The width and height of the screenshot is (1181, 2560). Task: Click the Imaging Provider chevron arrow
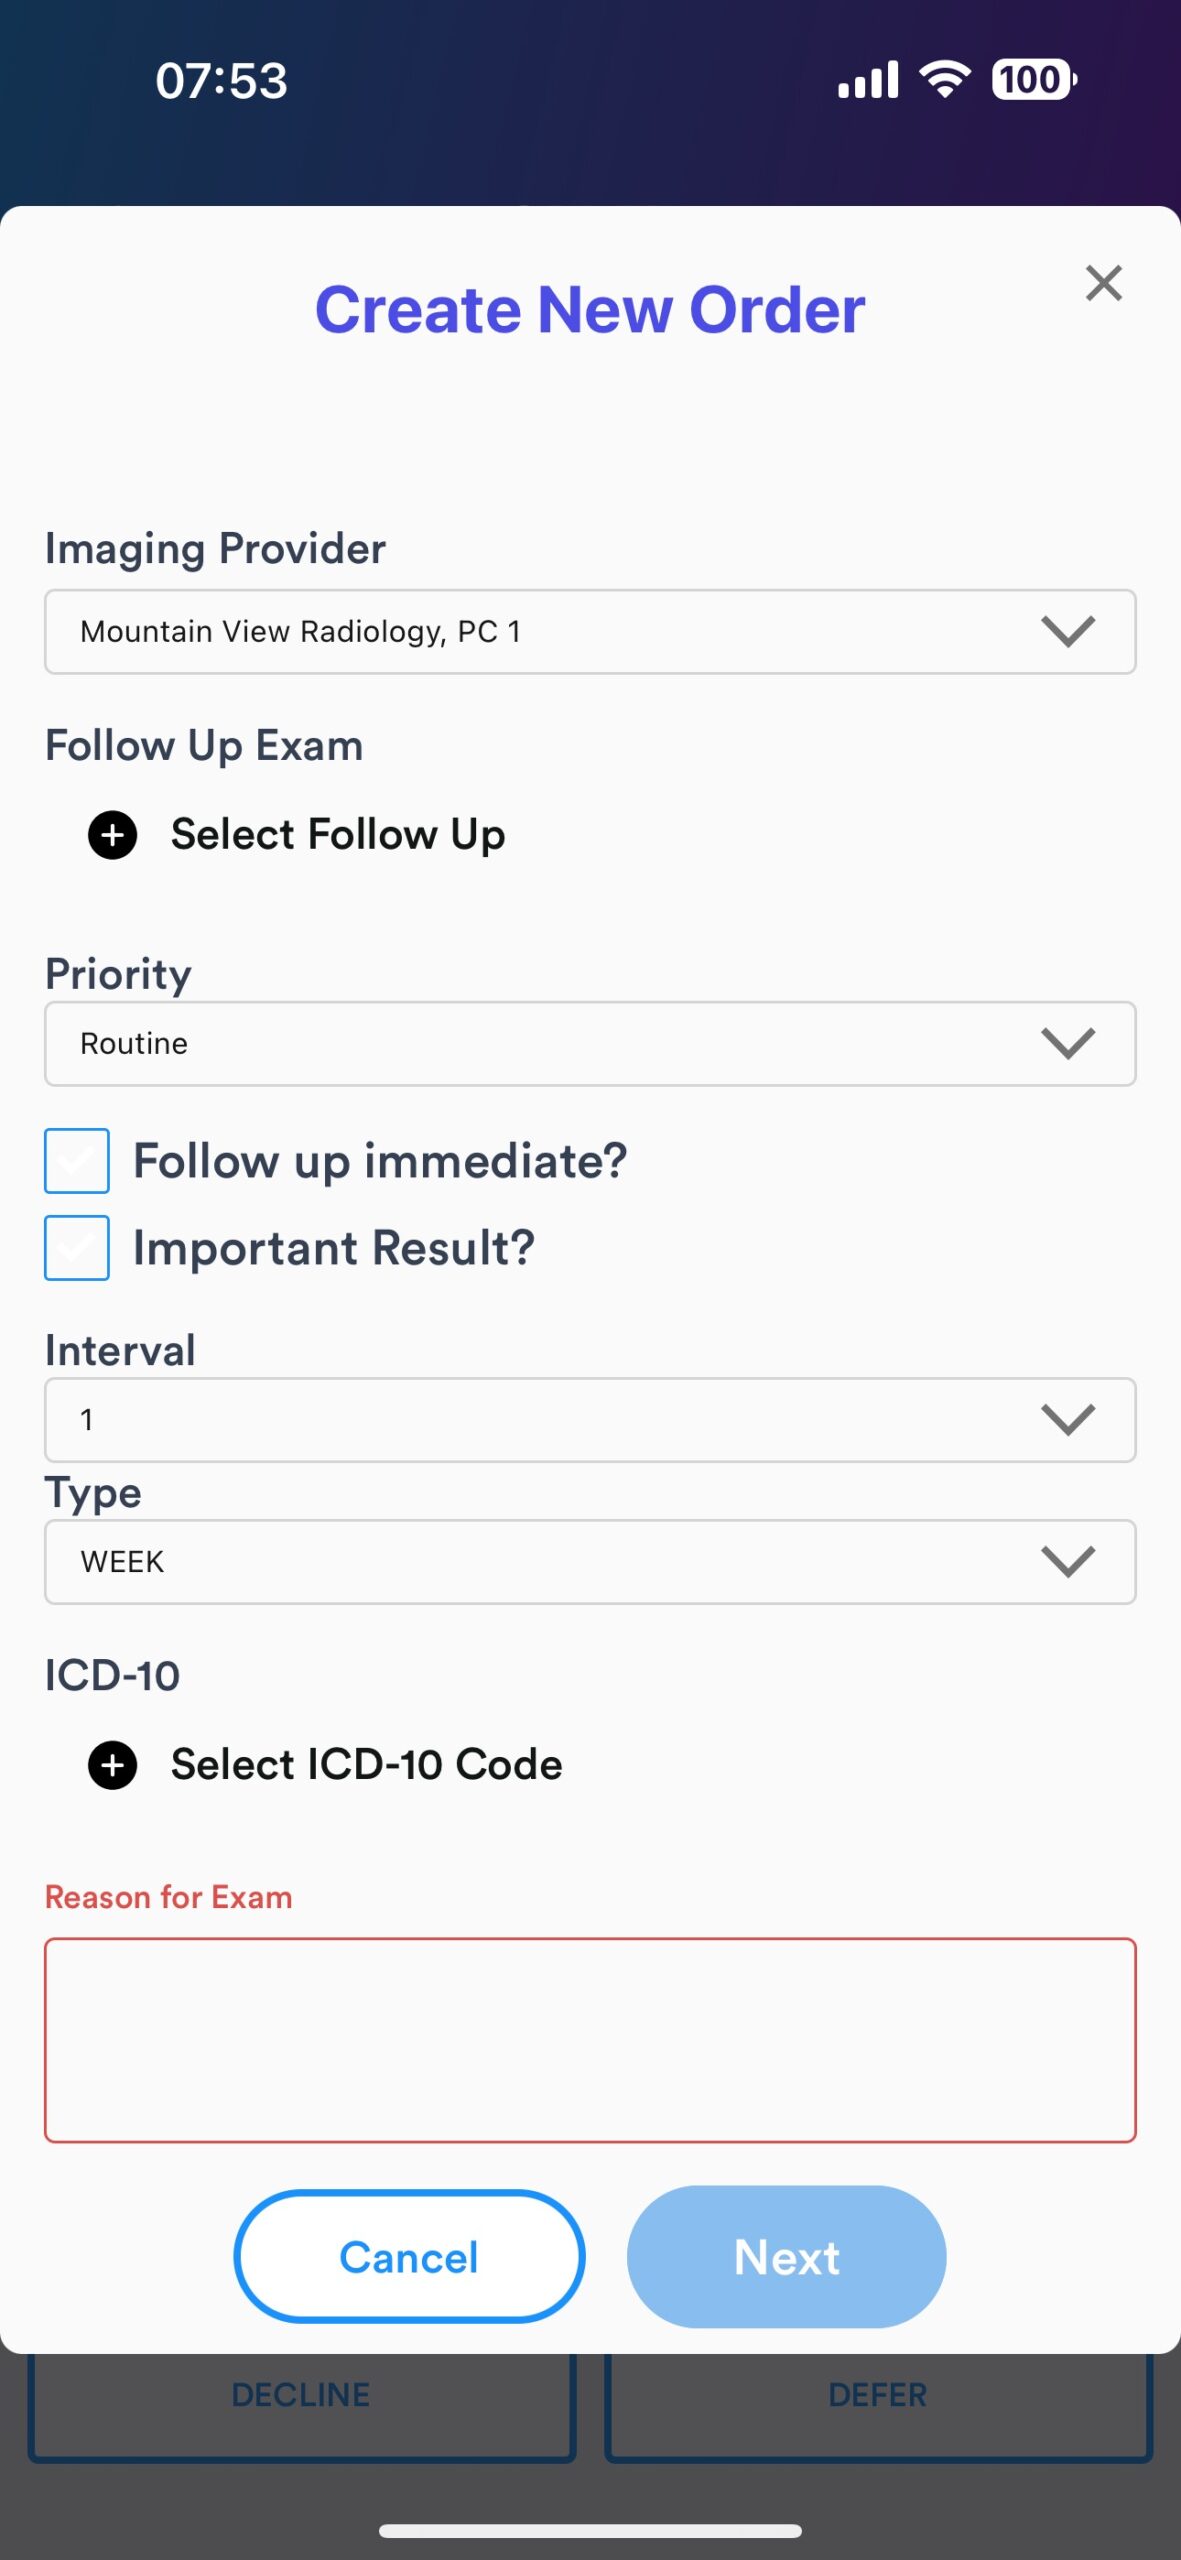(x=1068, y=631)
